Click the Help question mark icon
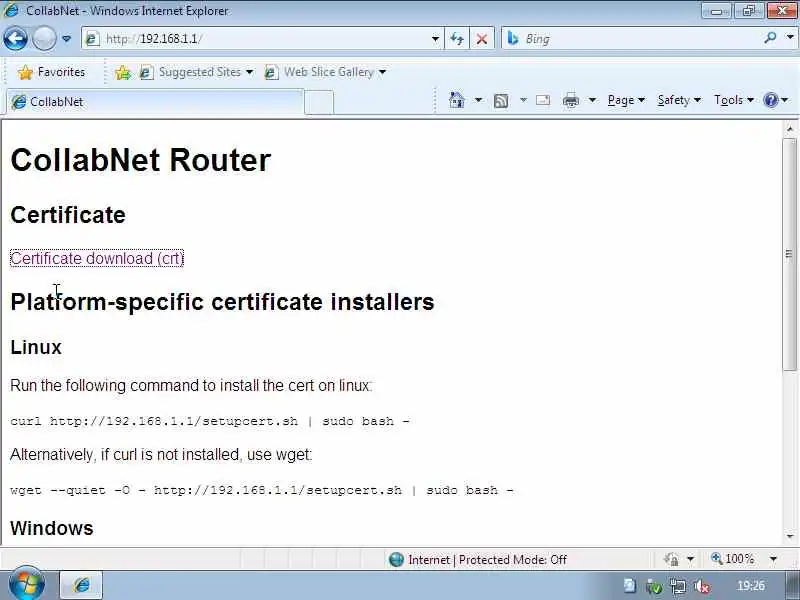The height and width of the screenshot is (600, 800). pos(770,100)
